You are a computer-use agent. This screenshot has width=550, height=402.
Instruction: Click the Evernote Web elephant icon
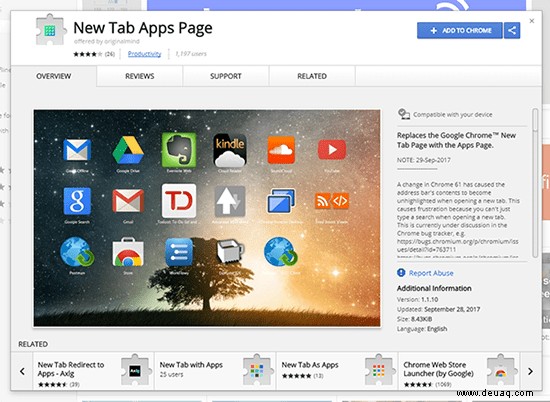click(179, 150)
